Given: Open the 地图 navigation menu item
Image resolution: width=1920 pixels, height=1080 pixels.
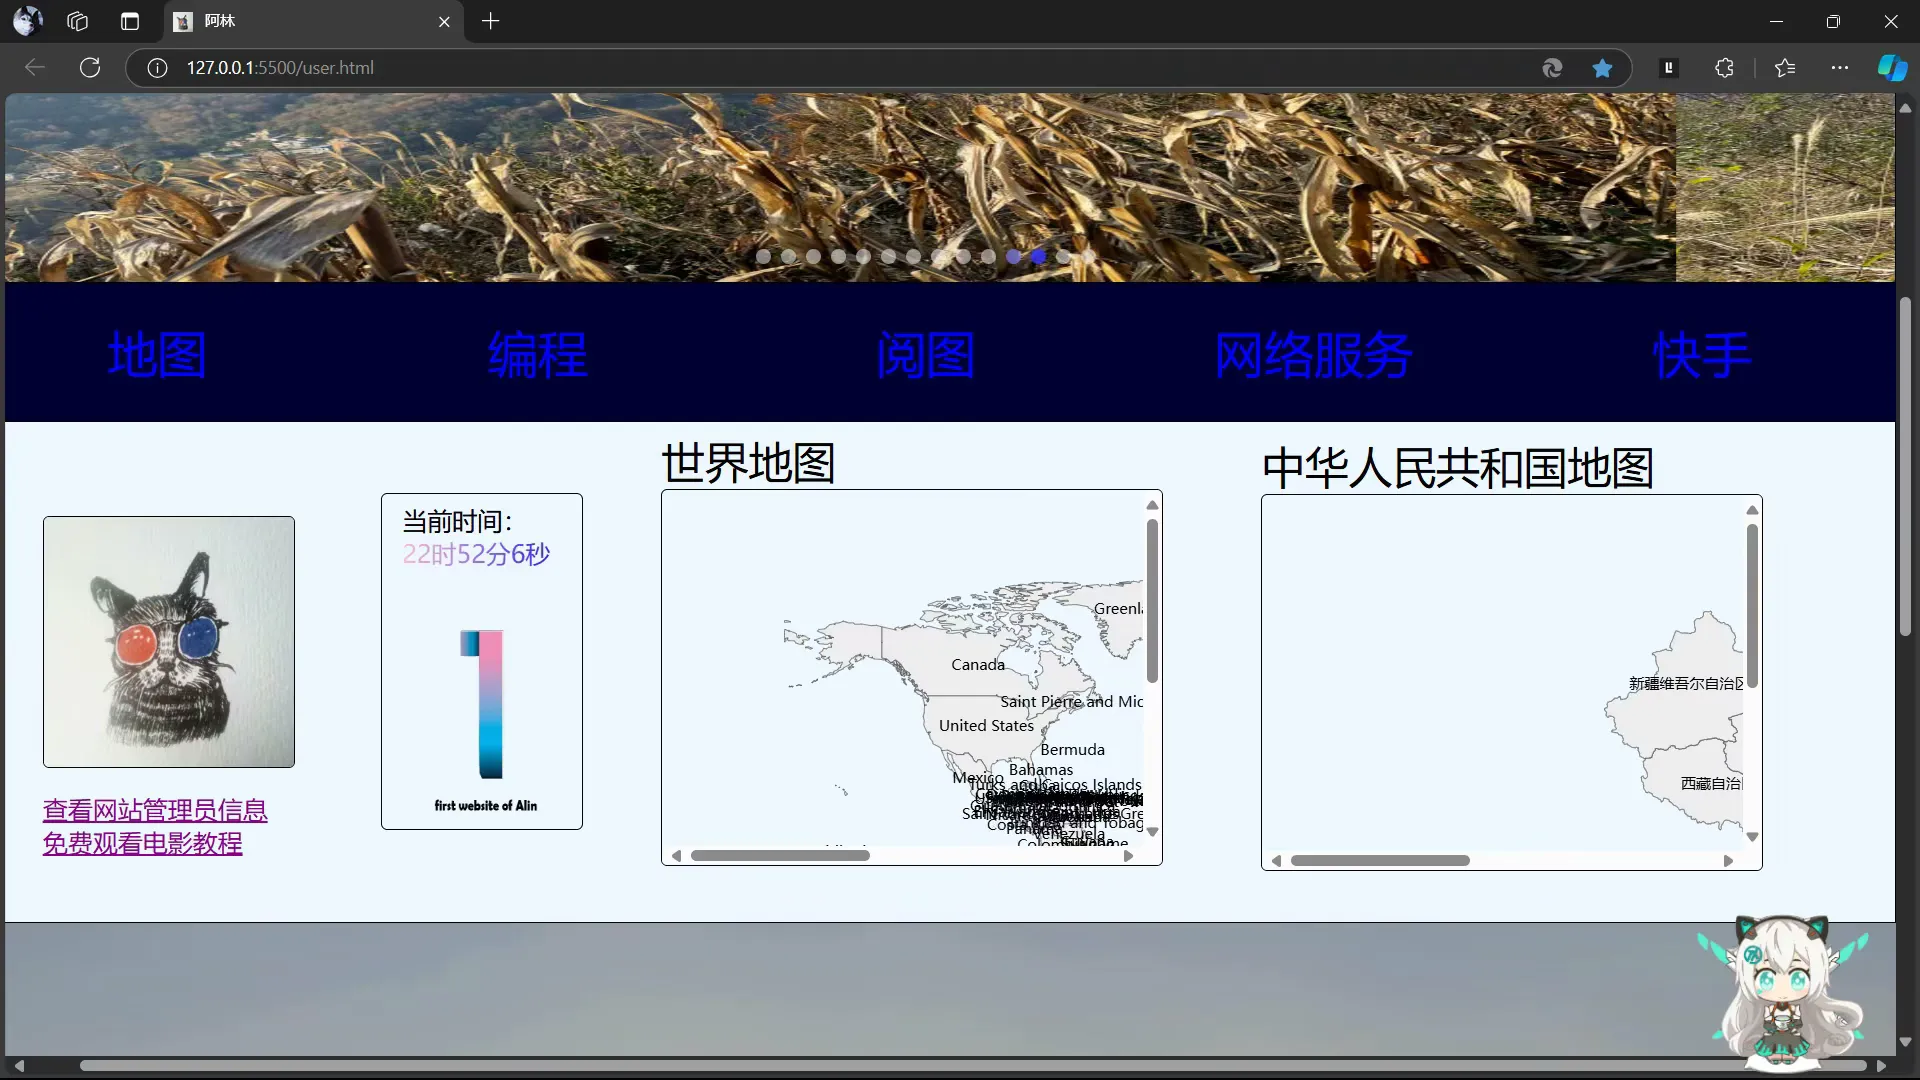Looking at the screenshot, I should coord(157,355).
